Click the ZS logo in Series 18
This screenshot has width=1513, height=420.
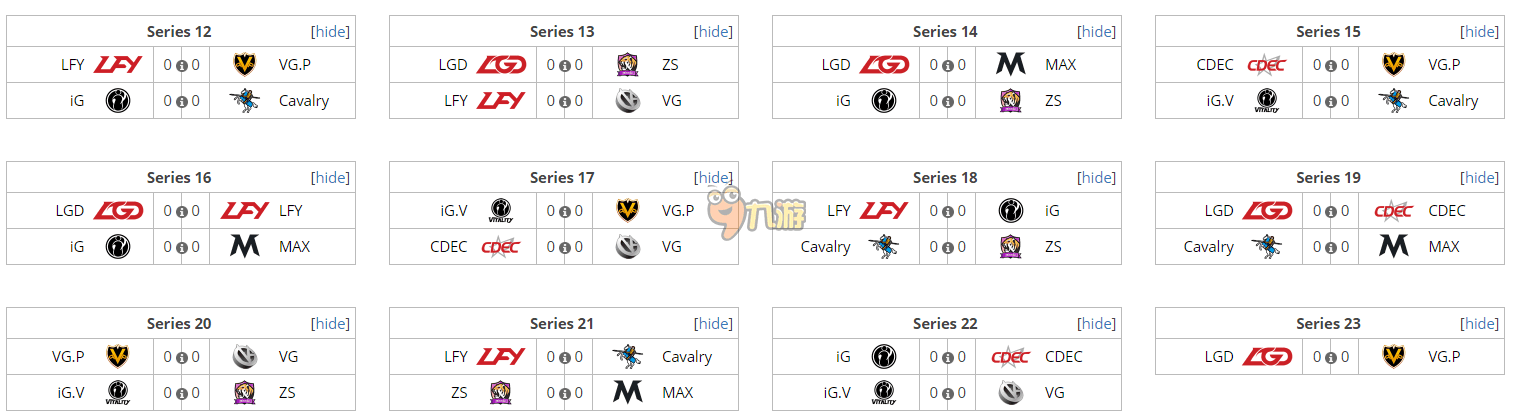coord(1010,247)
